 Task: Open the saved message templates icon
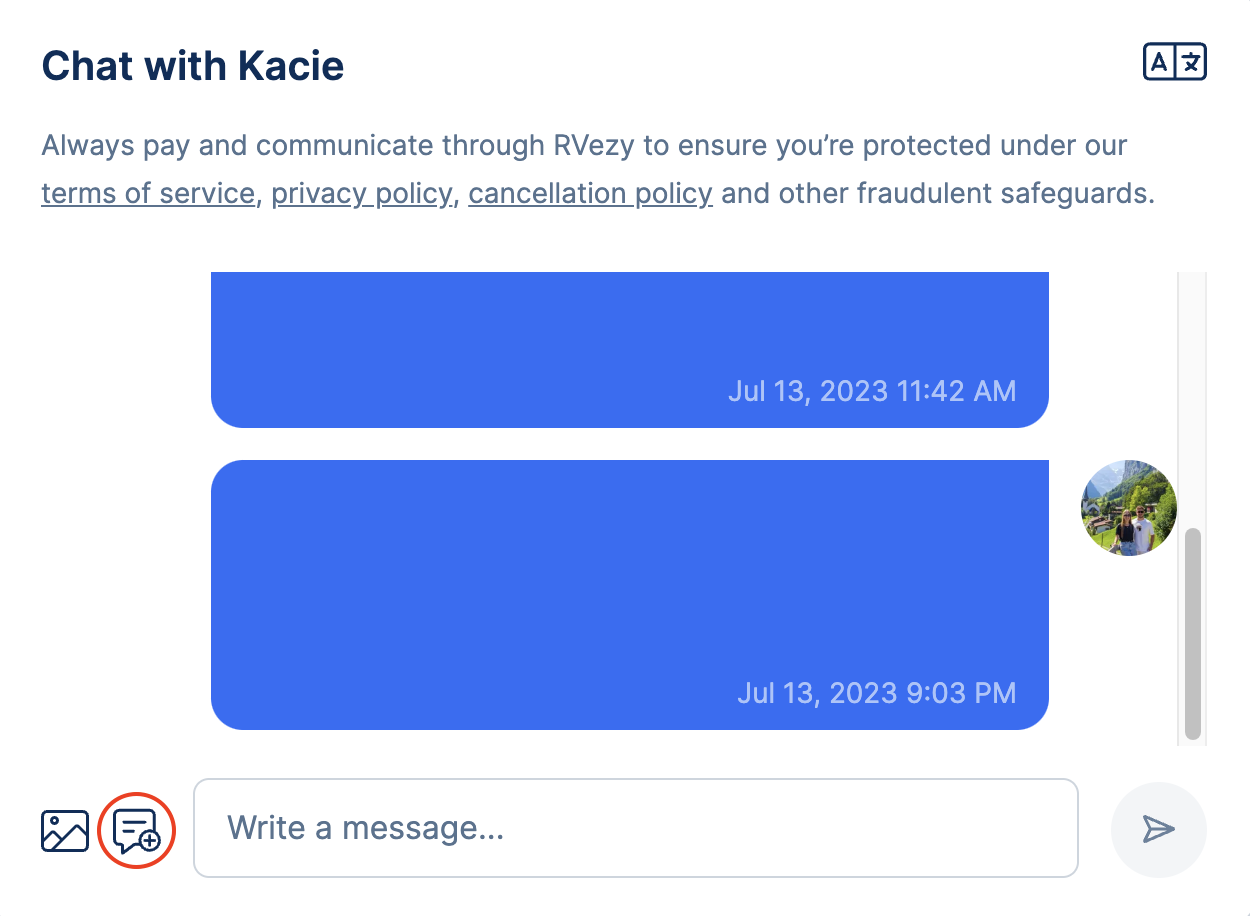(137, 830)
